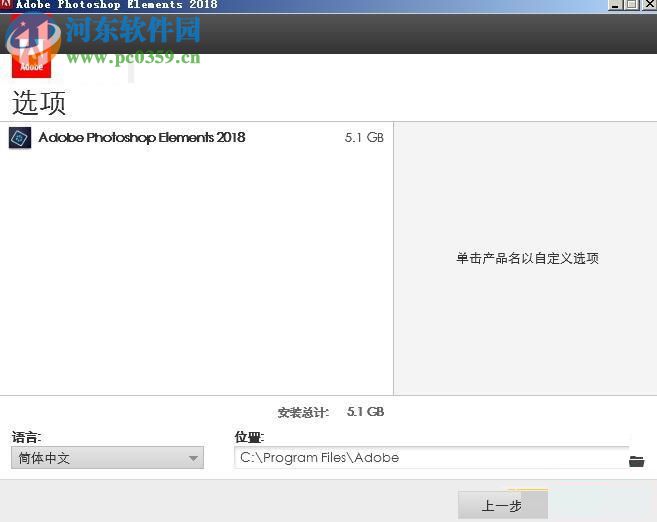Open the 简体中文 language dropdown

click(107, 457)
